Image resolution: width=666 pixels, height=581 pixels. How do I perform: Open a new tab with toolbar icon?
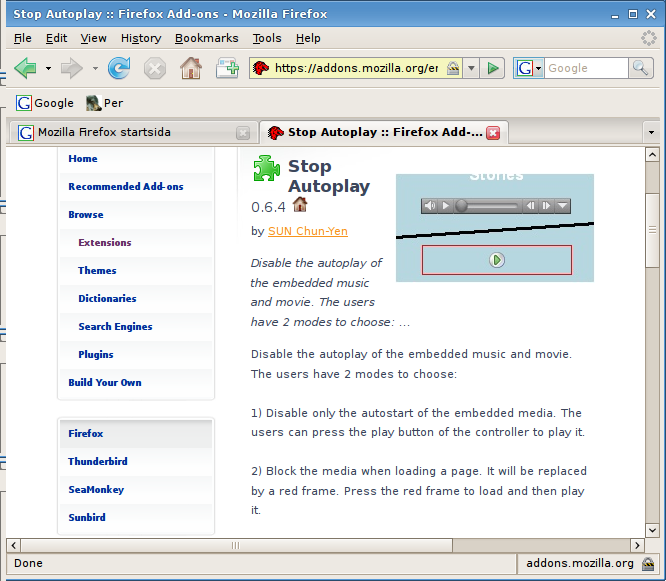coord(227,68)
